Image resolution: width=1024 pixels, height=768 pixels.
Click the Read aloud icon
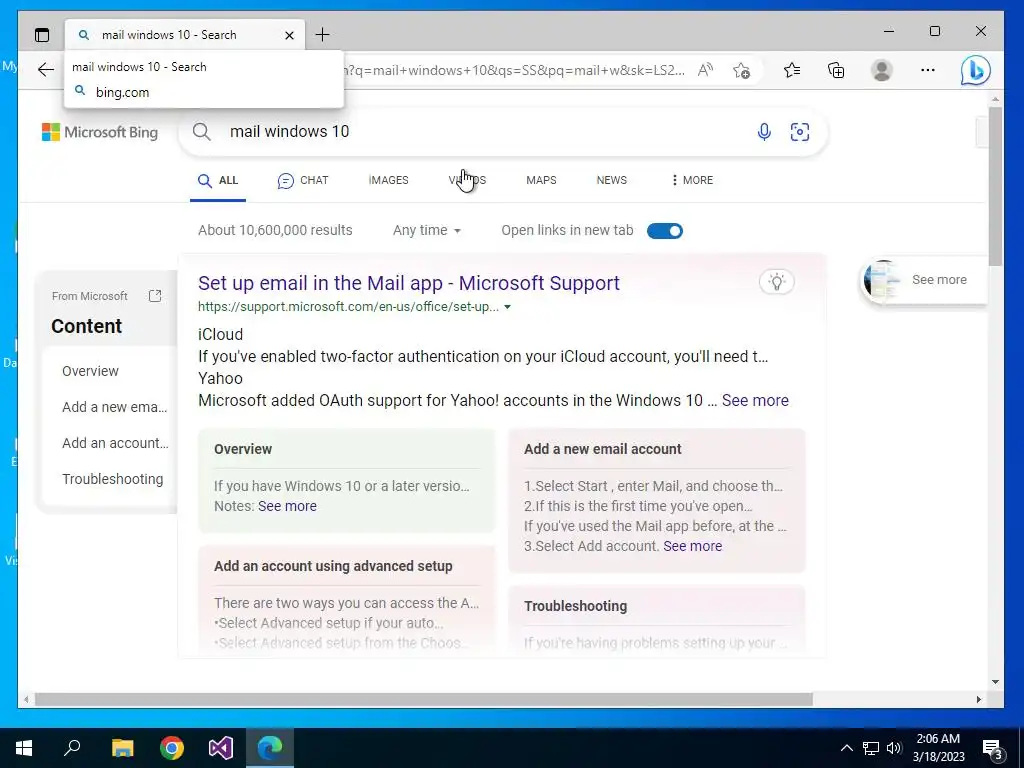[x=705, y=70]
